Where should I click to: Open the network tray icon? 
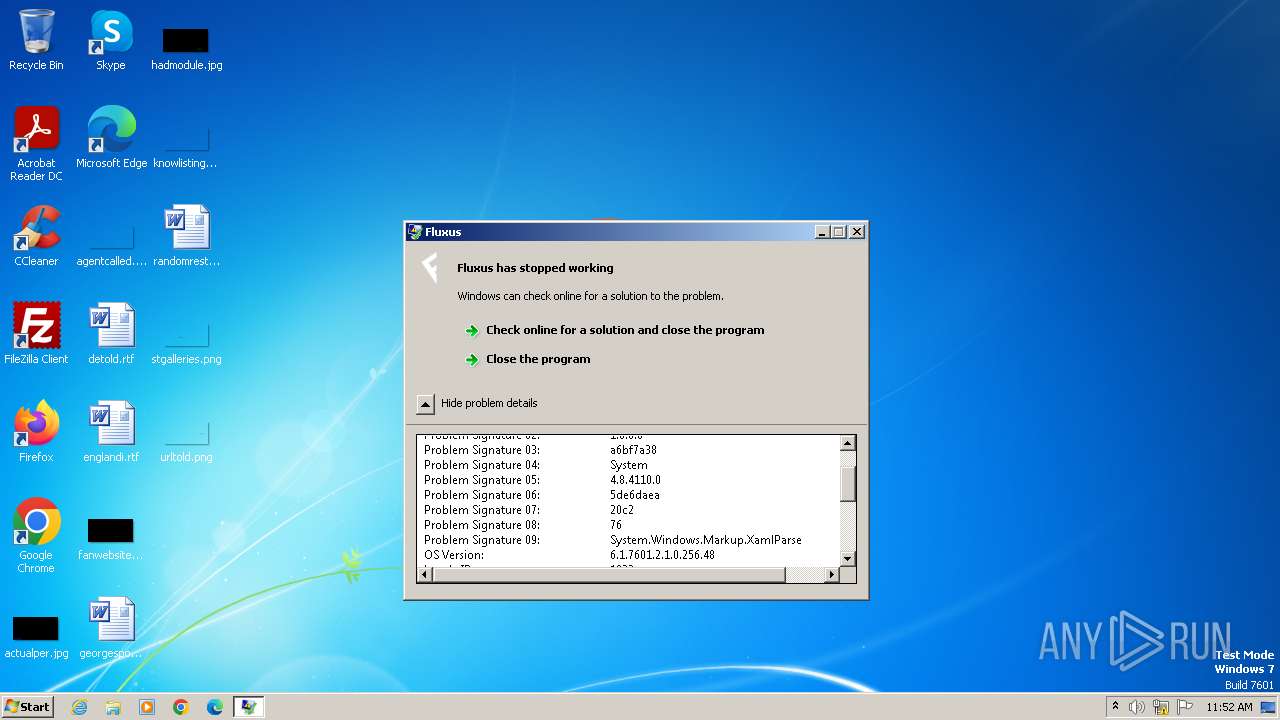[x=1161, y=707]
